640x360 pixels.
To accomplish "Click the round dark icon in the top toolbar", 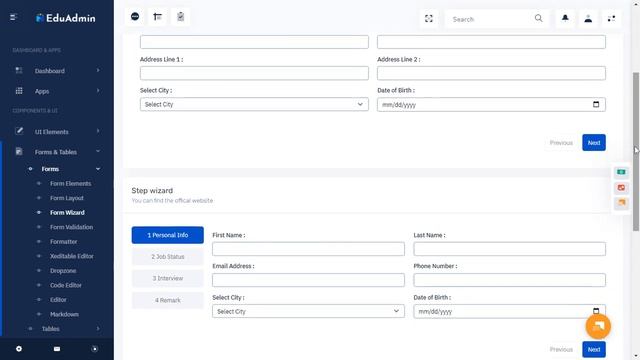I will point(135,17).
